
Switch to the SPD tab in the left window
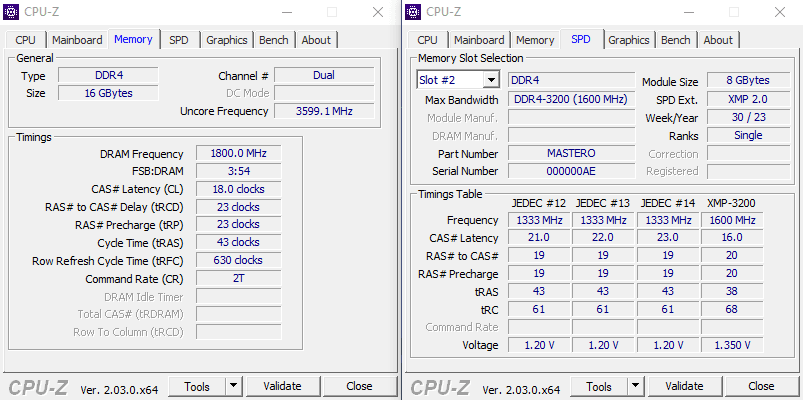(179, 40)
